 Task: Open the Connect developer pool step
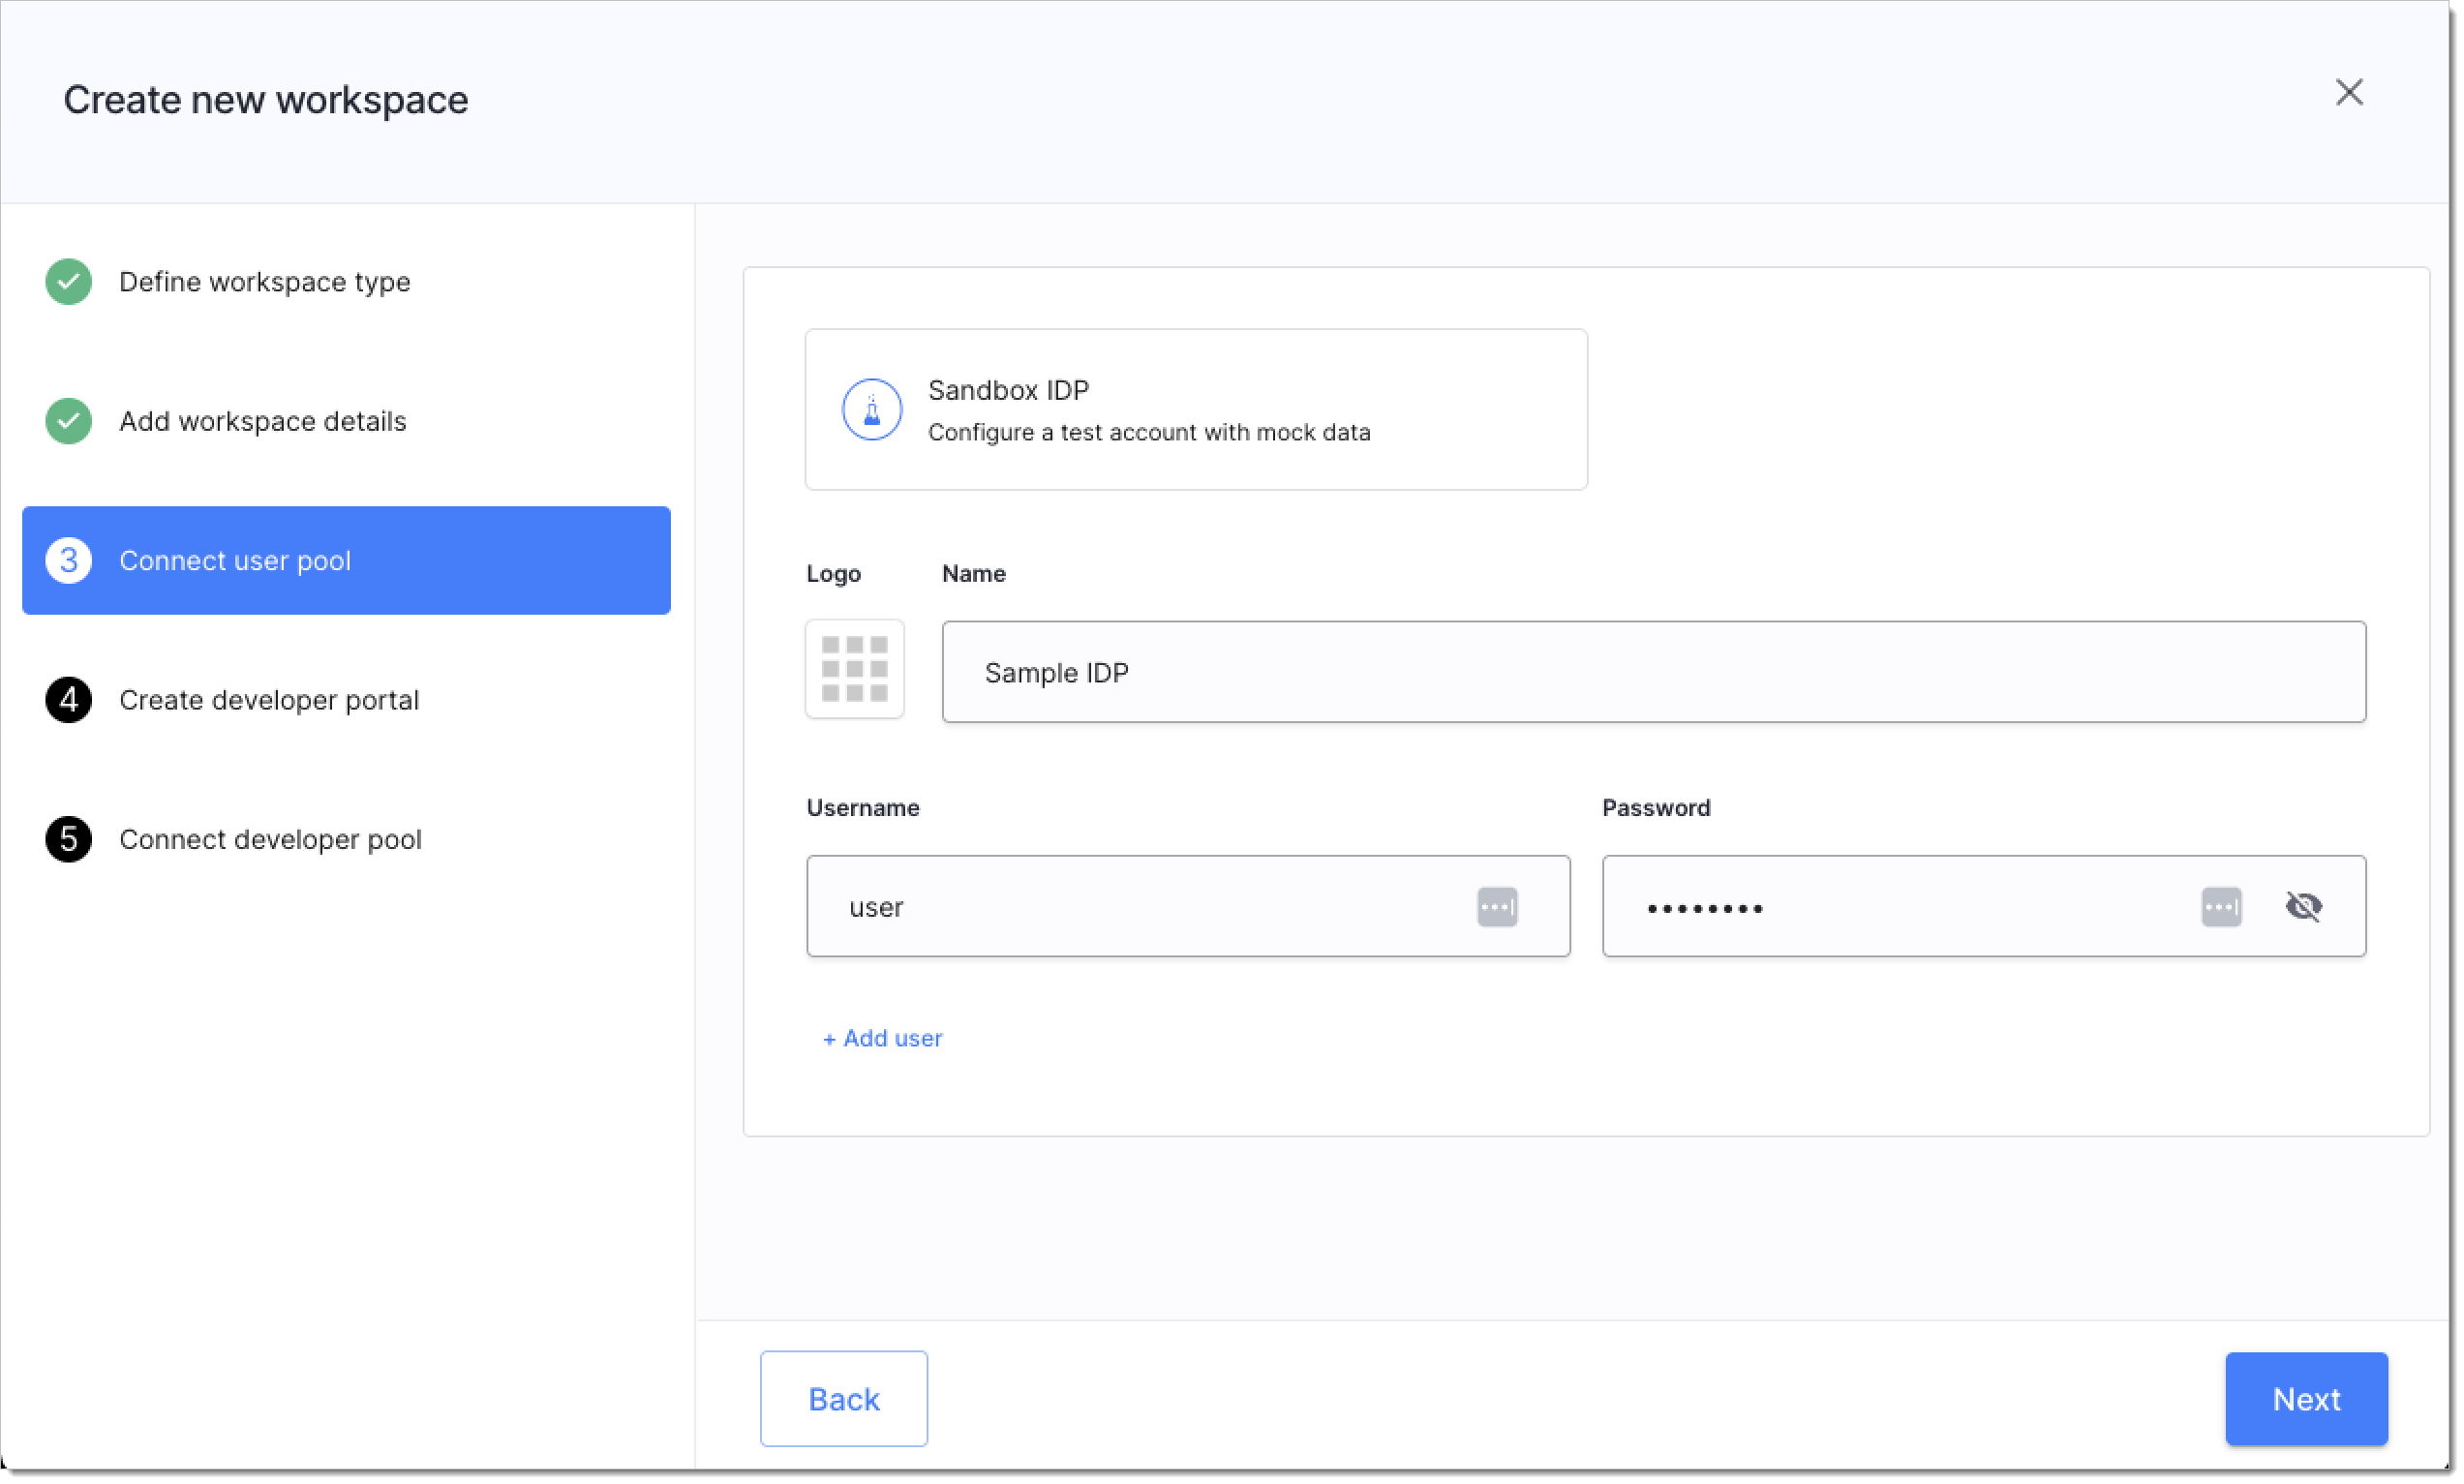[270, 839]
